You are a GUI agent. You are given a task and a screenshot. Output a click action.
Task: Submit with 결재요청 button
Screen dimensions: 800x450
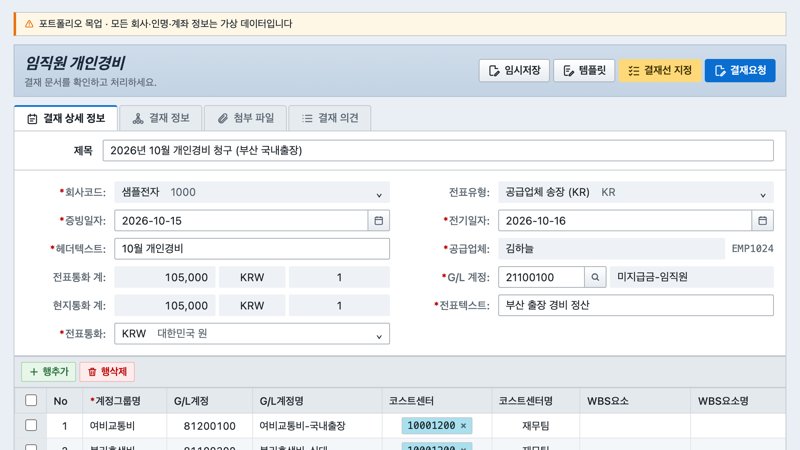[x=740, y=70]
